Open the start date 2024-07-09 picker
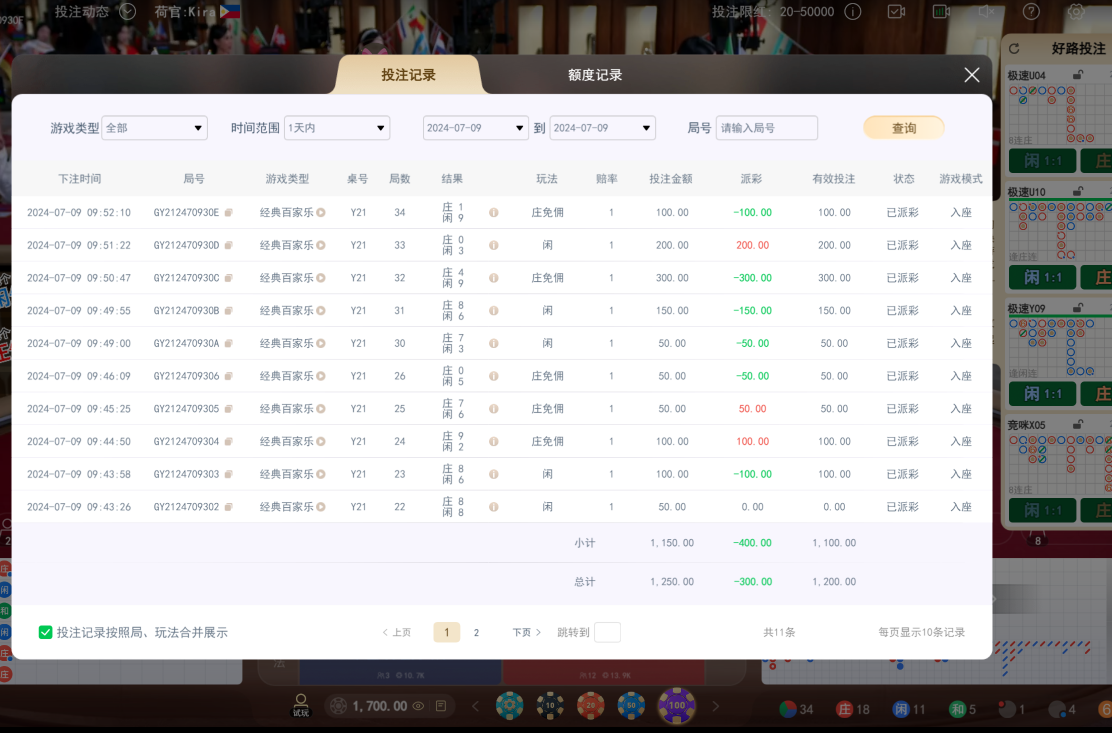The image size is (1112, 733). coord(476,128)
